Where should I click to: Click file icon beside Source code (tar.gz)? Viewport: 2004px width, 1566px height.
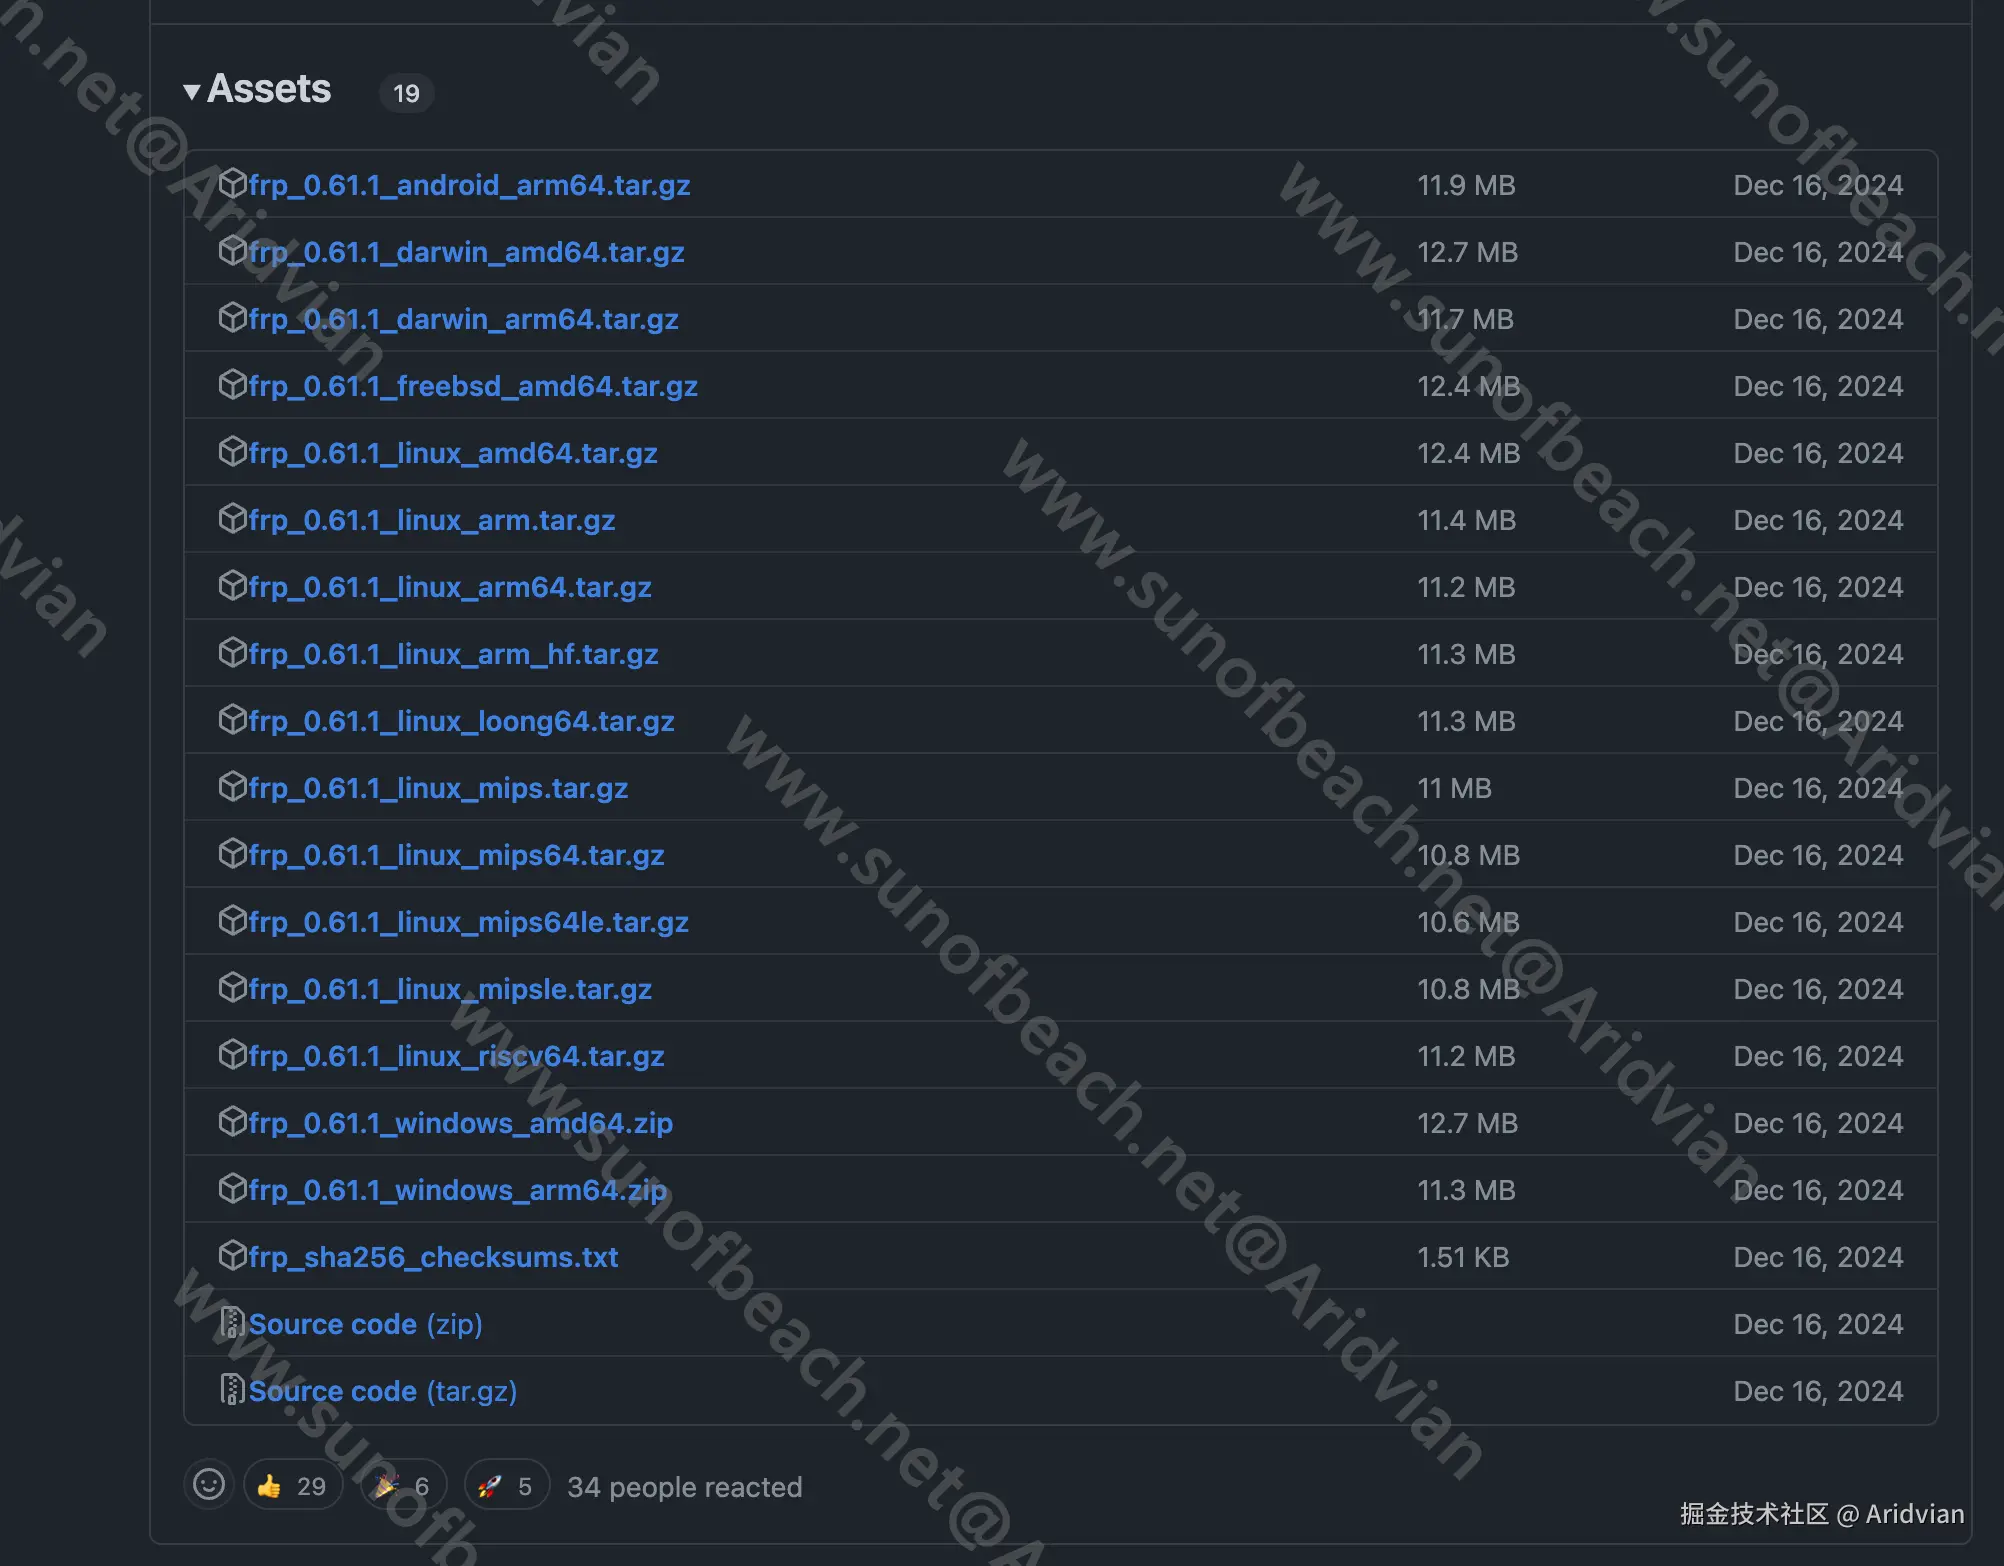[232, 1390]
